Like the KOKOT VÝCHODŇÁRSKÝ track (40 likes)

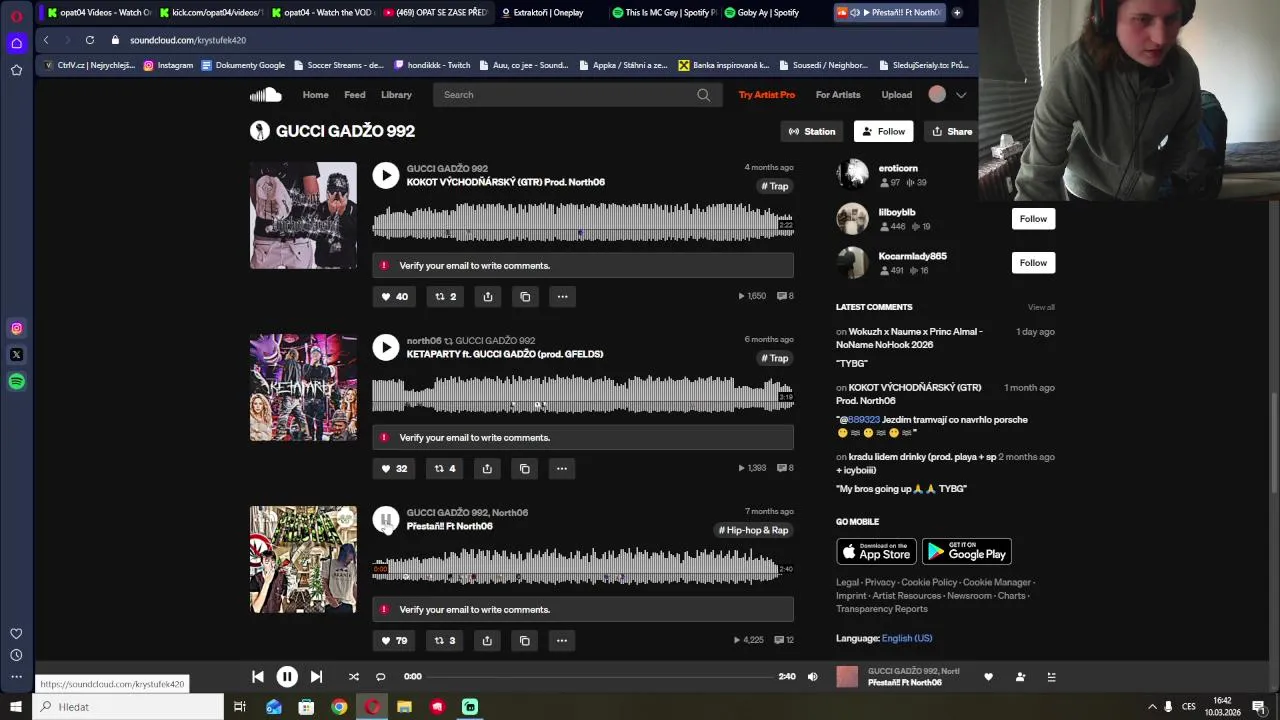coord(395,296)
